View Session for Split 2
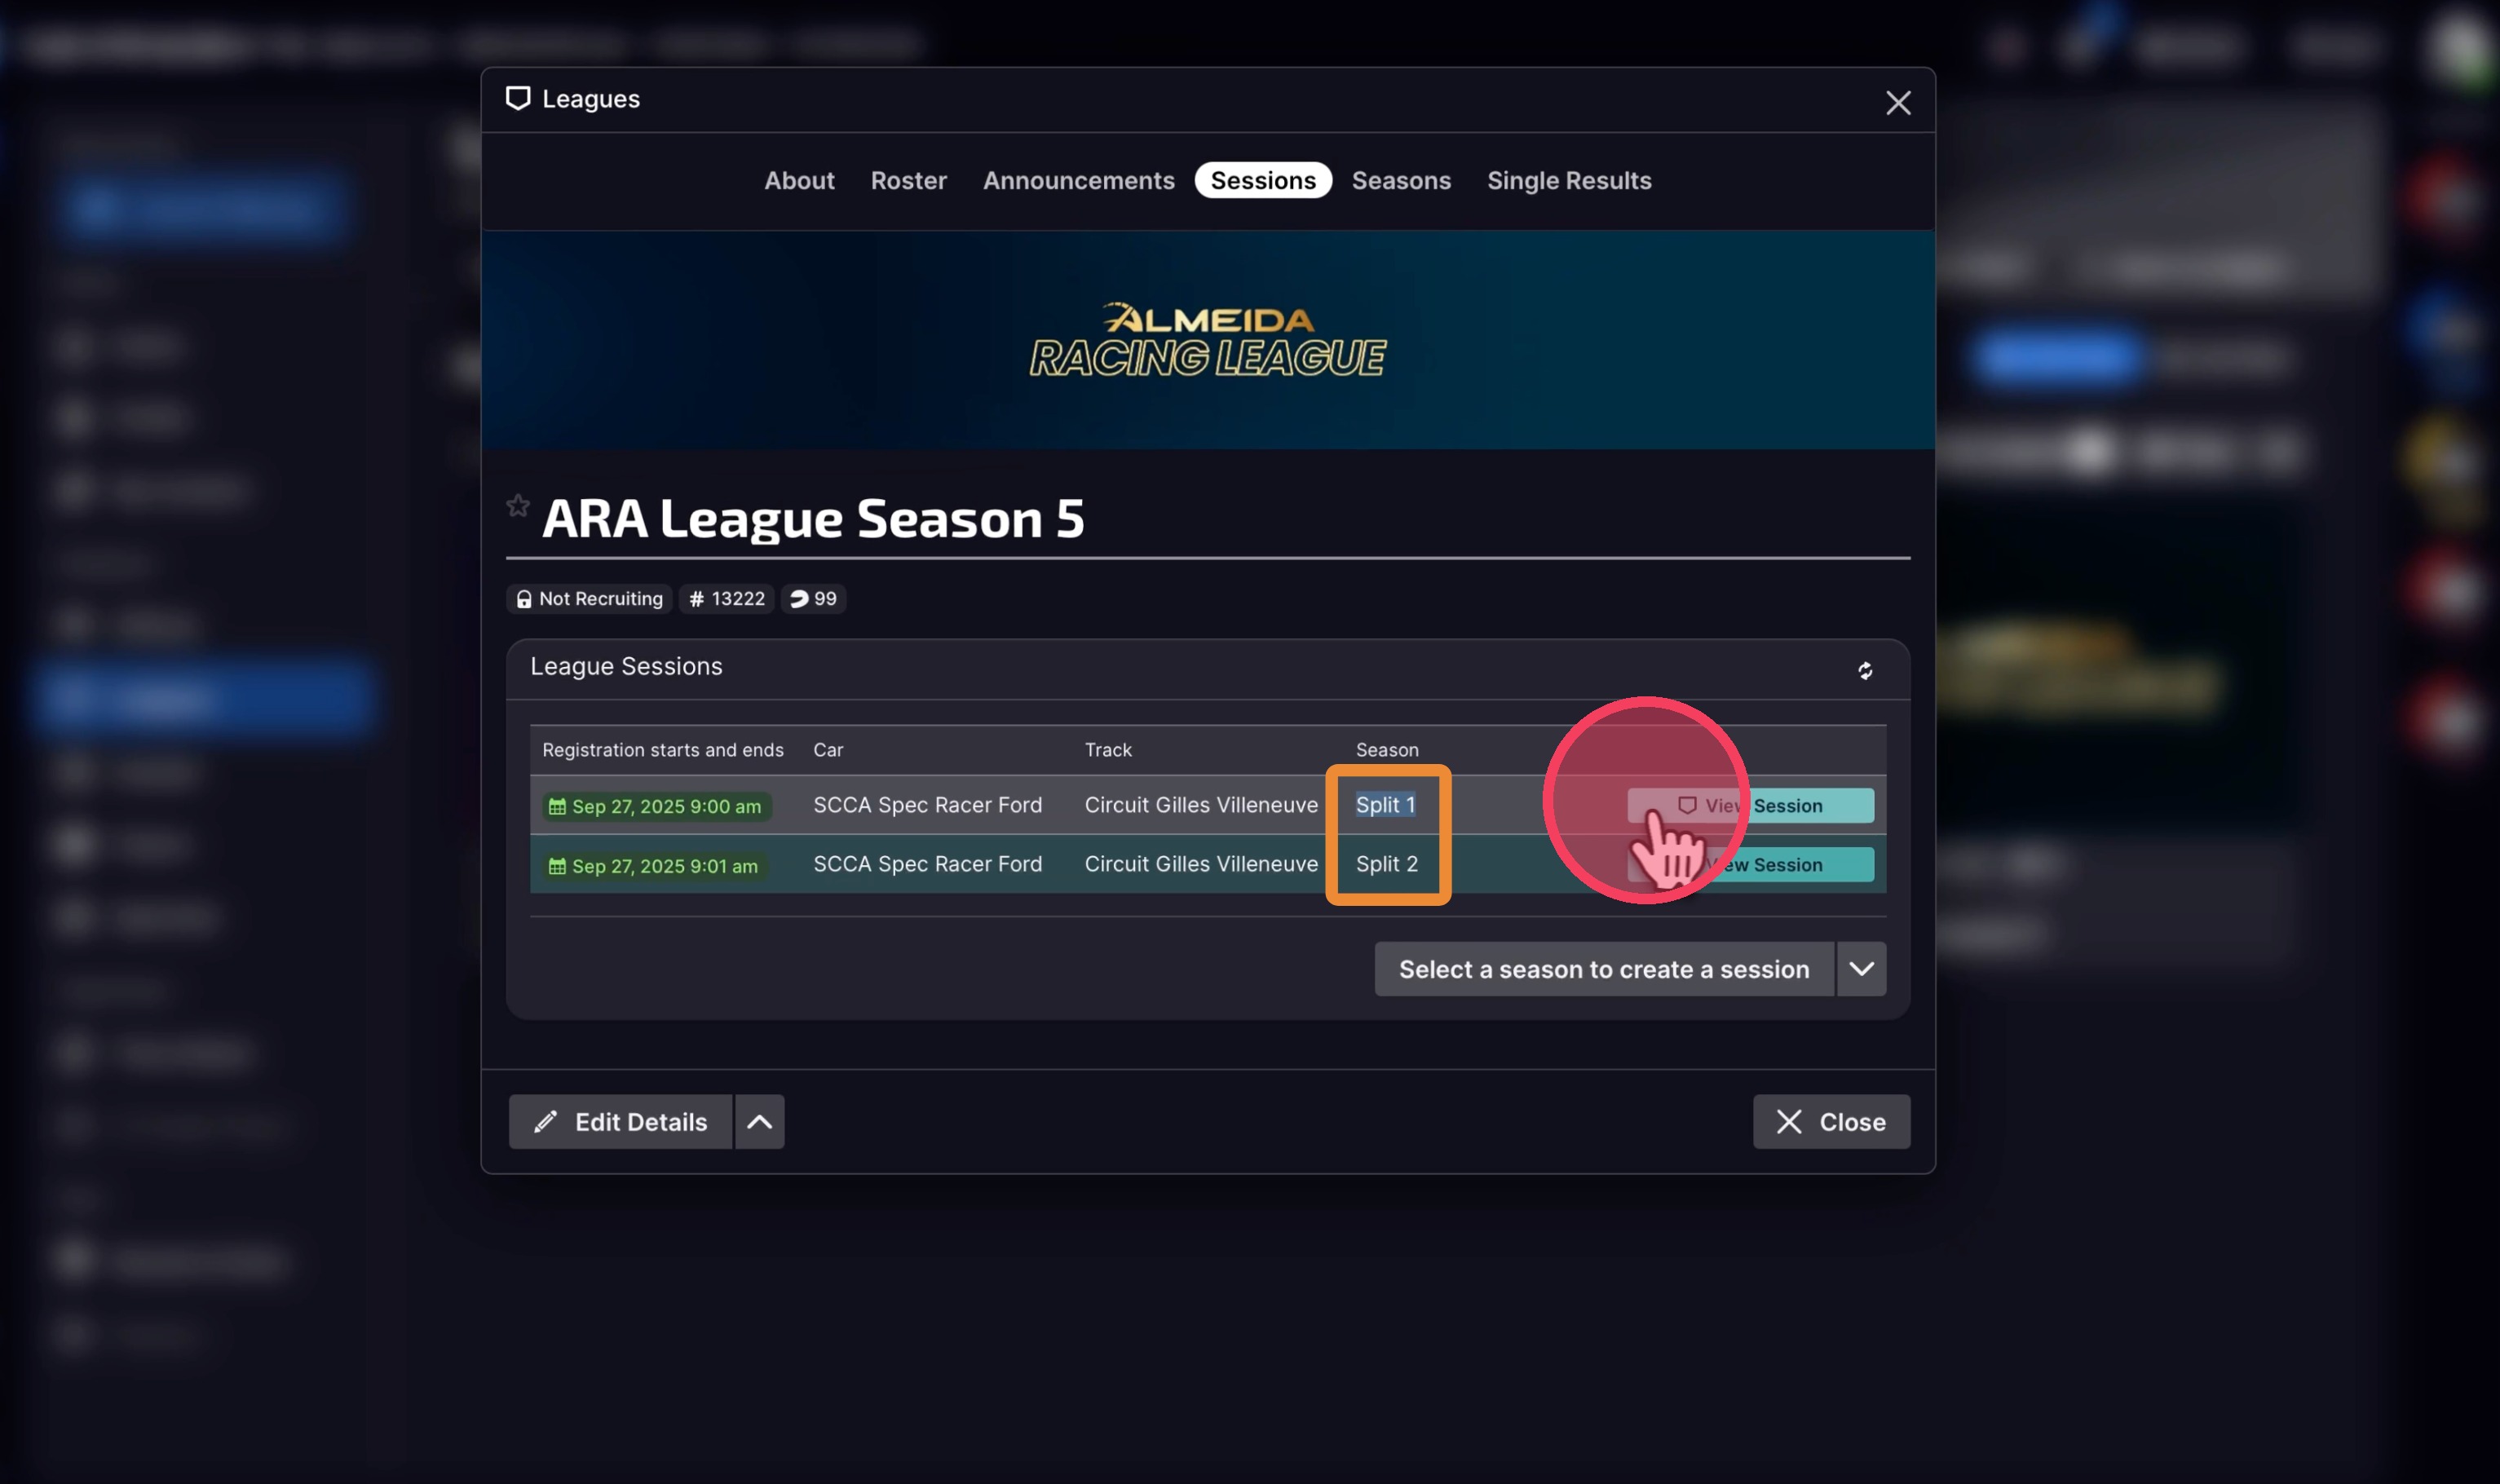 [1751, 865]
